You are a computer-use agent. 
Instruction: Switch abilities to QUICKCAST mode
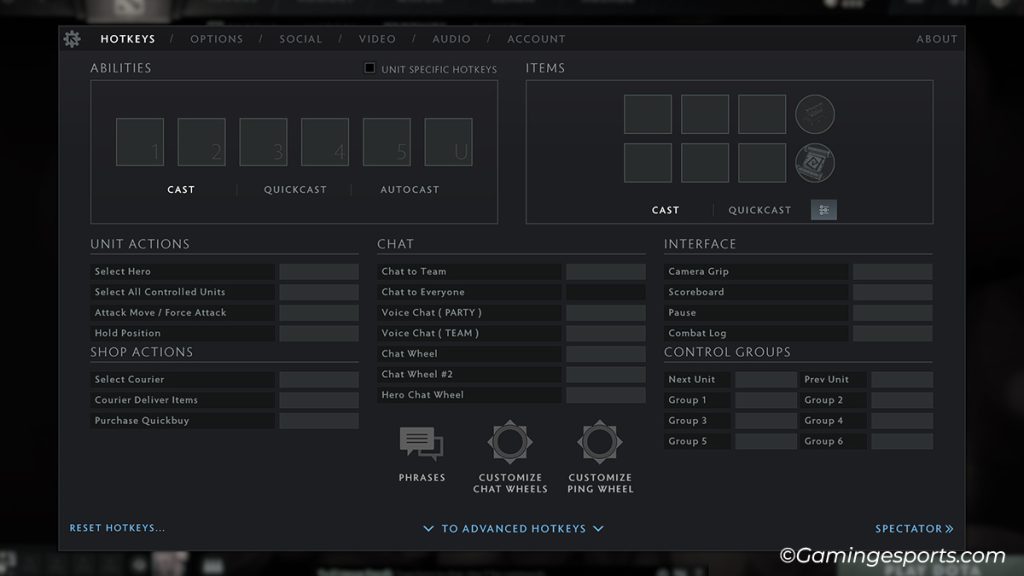tap(295, 189)
